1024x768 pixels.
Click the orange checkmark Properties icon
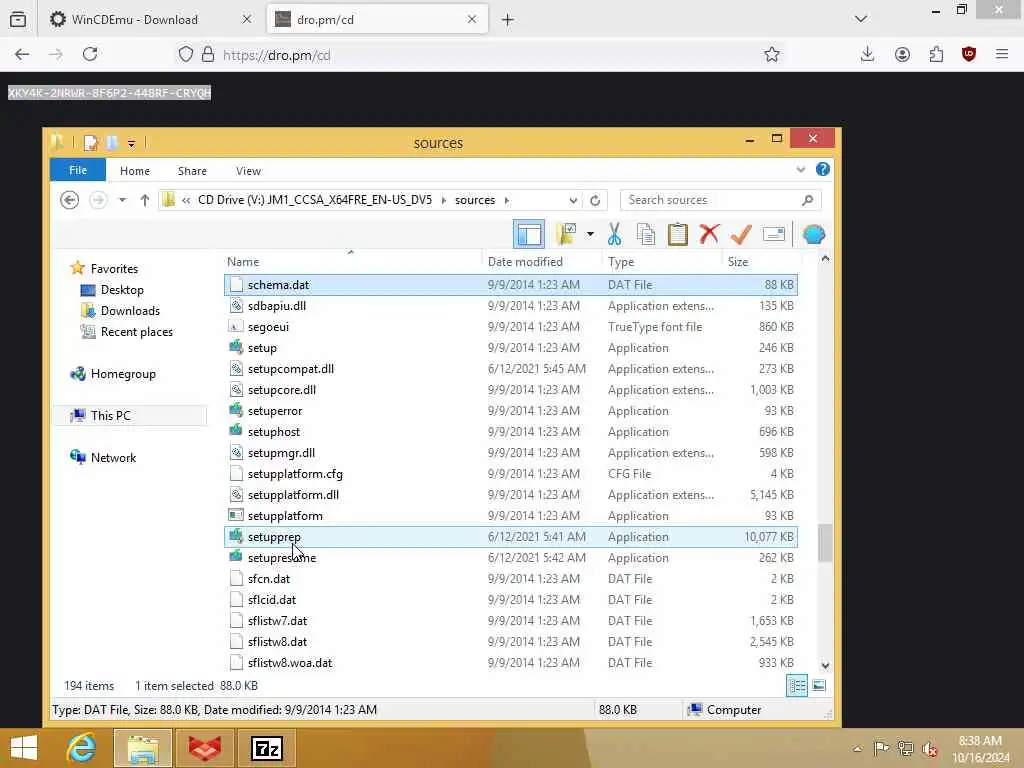pyautogui.click(x=741, y=234)
